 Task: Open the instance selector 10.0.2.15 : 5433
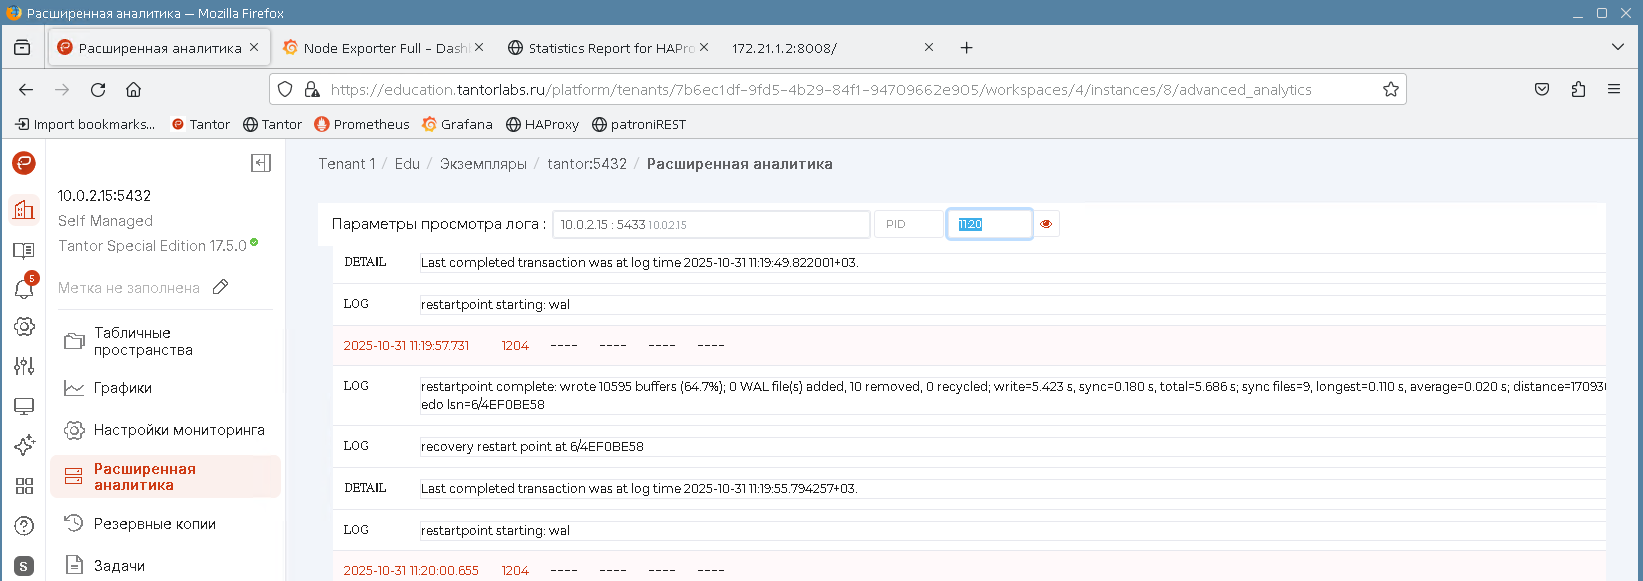tap(710, 224)
